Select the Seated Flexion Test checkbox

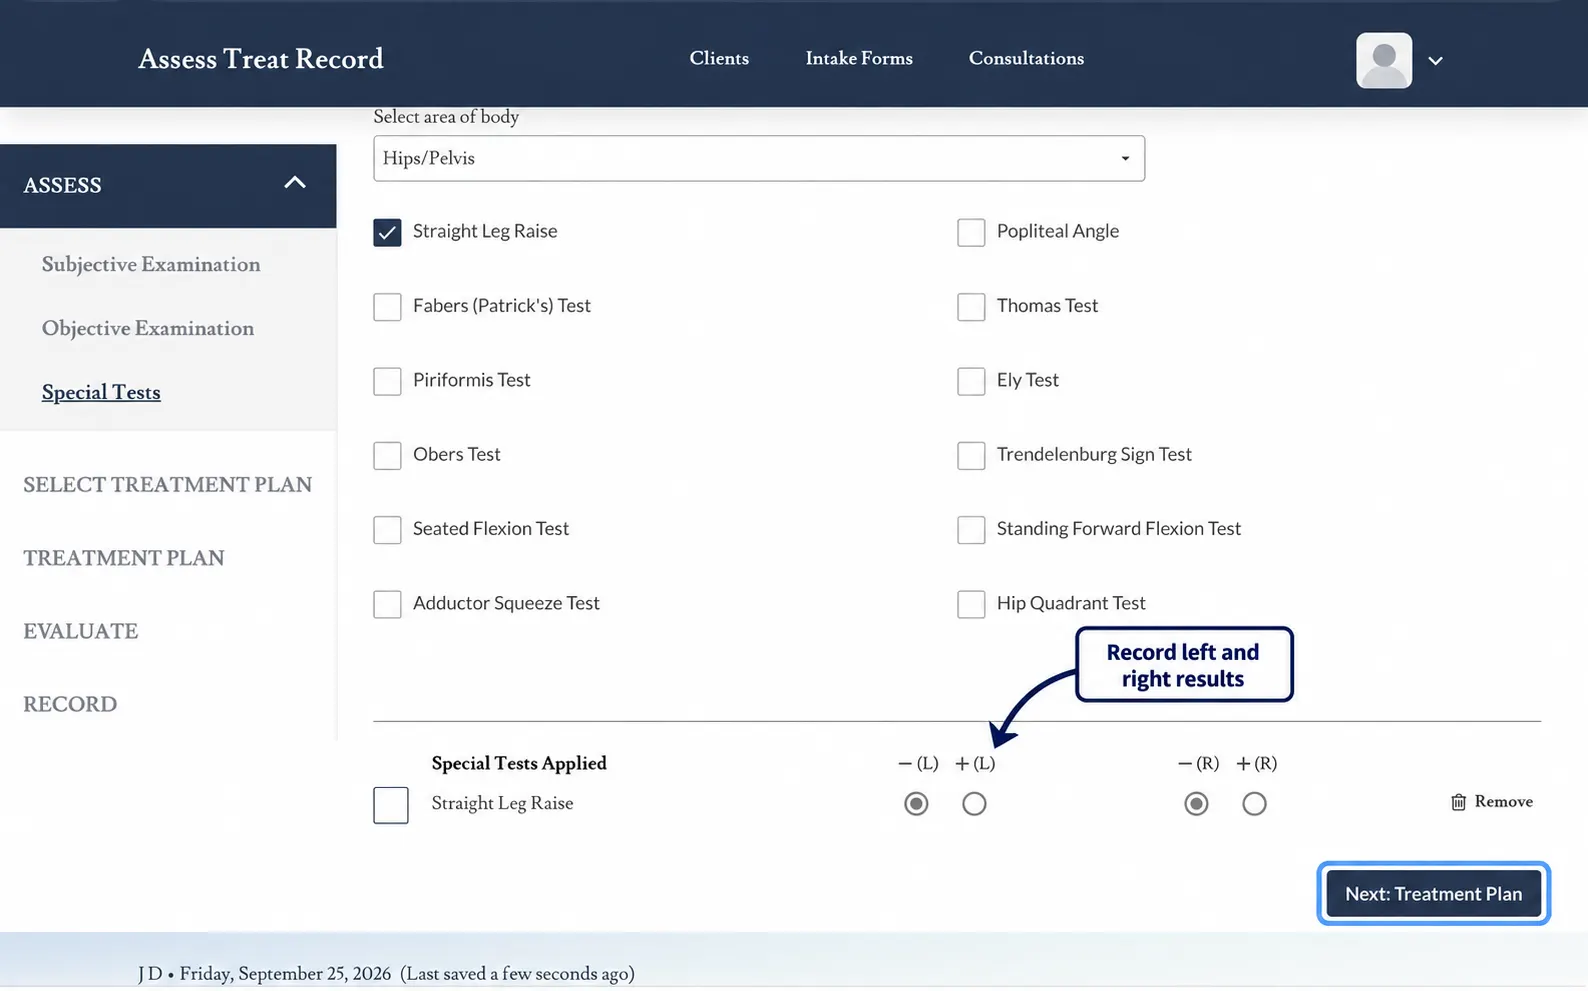(387, 529)
